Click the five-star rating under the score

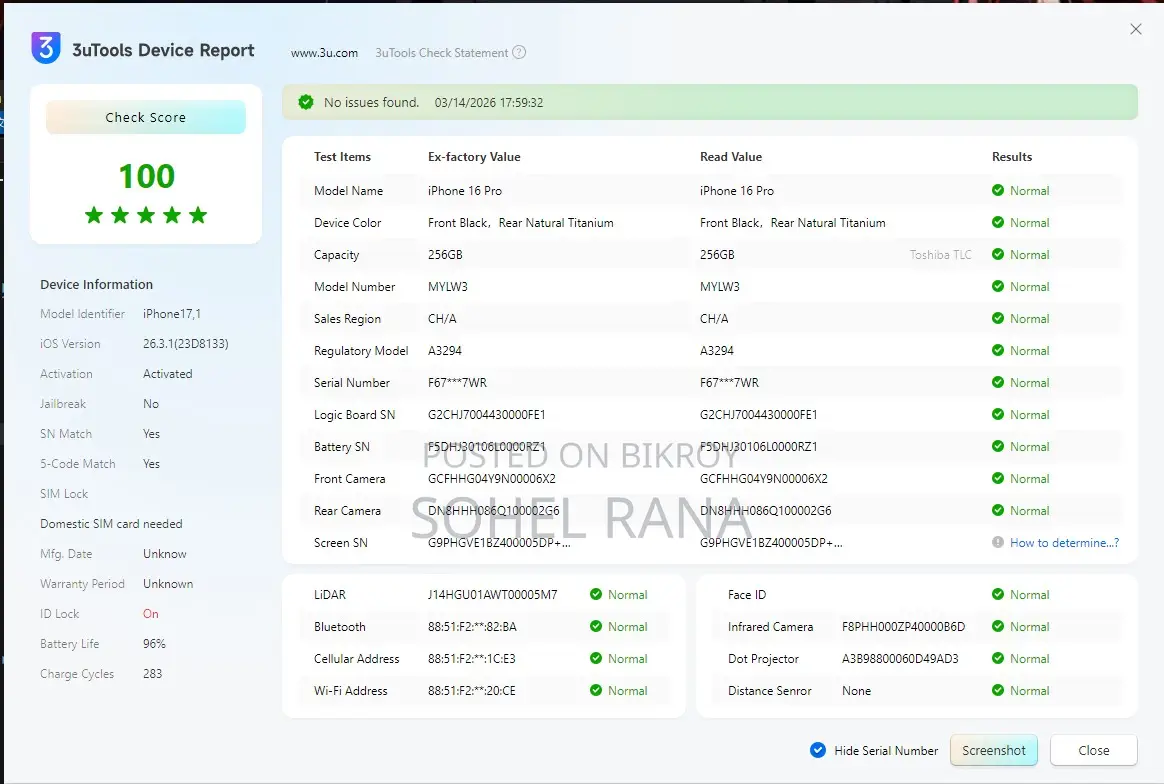click(146, 215)
